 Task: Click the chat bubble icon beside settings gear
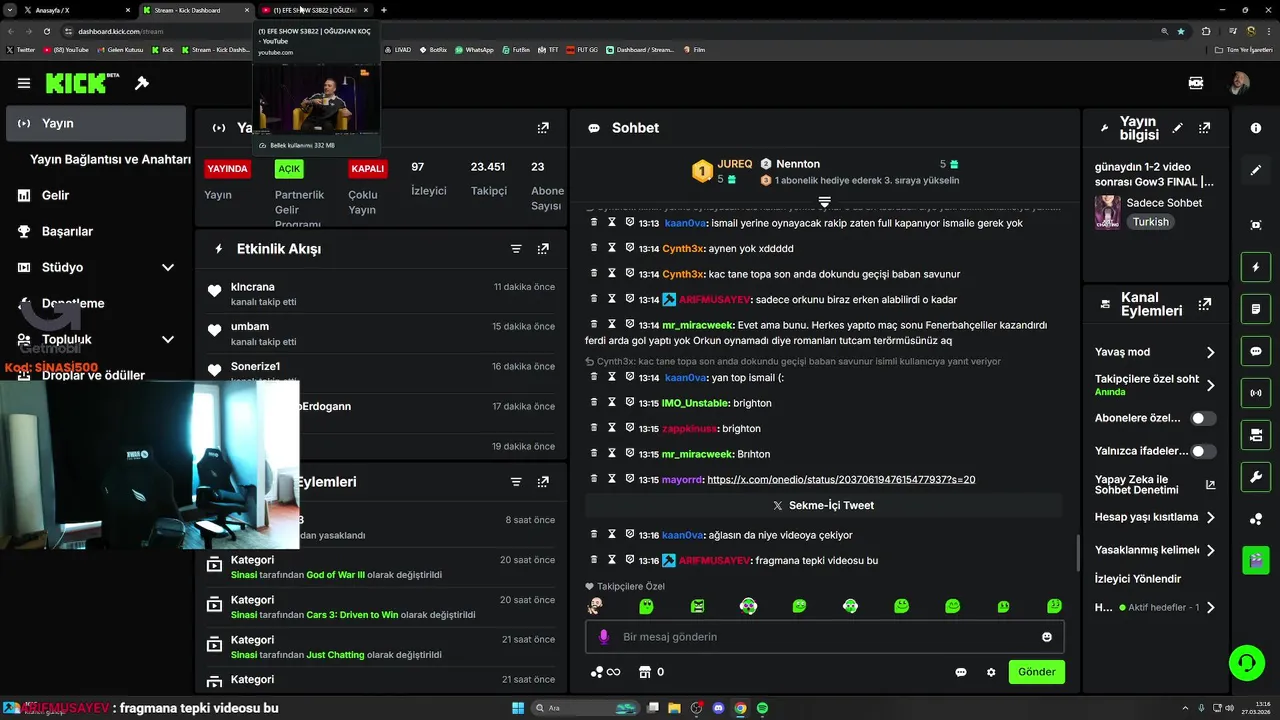click(x=961, y=672)
